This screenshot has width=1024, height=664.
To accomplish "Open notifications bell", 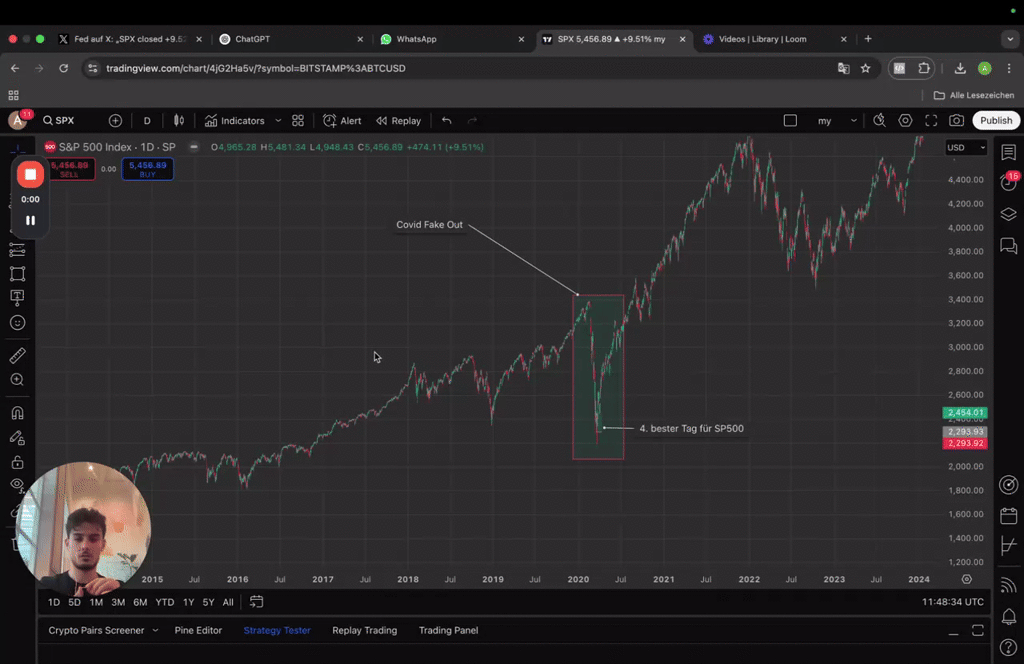I will pyautogui.click(x=1008, y=616).
